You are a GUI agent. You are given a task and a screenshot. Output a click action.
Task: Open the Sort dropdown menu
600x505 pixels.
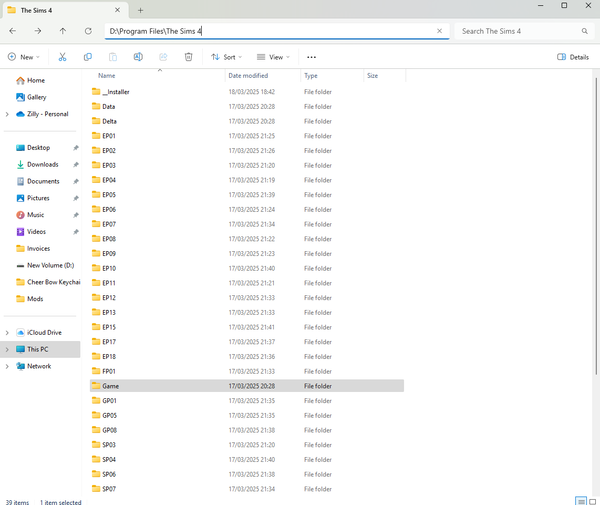tap(227, 57)
